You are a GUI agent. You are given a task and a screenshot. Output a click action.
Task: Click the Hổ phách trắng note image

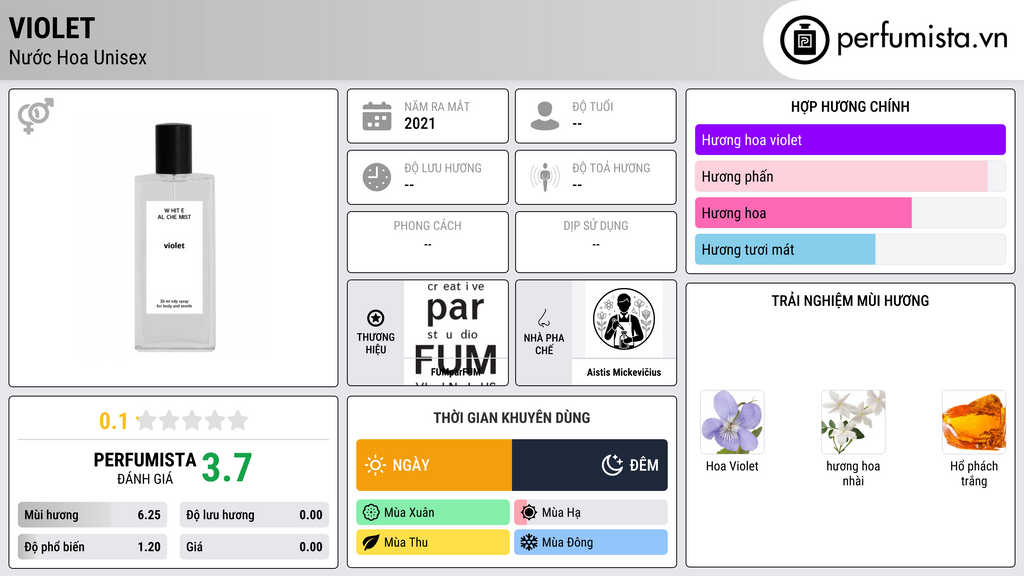(974, 422)
